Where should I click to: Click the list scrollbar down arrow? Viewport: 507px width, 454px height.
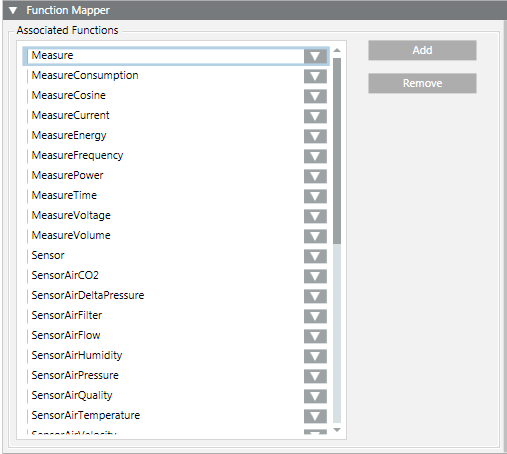(x=337, y=430)
